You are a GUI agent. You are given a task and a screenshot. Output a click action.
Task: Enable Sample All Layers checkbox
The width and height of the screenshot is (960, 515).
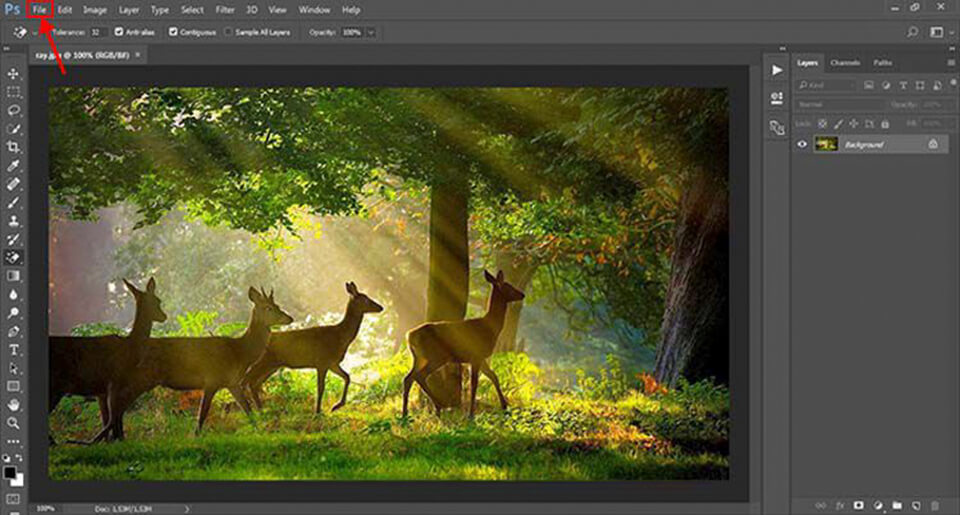pos(228,32)
